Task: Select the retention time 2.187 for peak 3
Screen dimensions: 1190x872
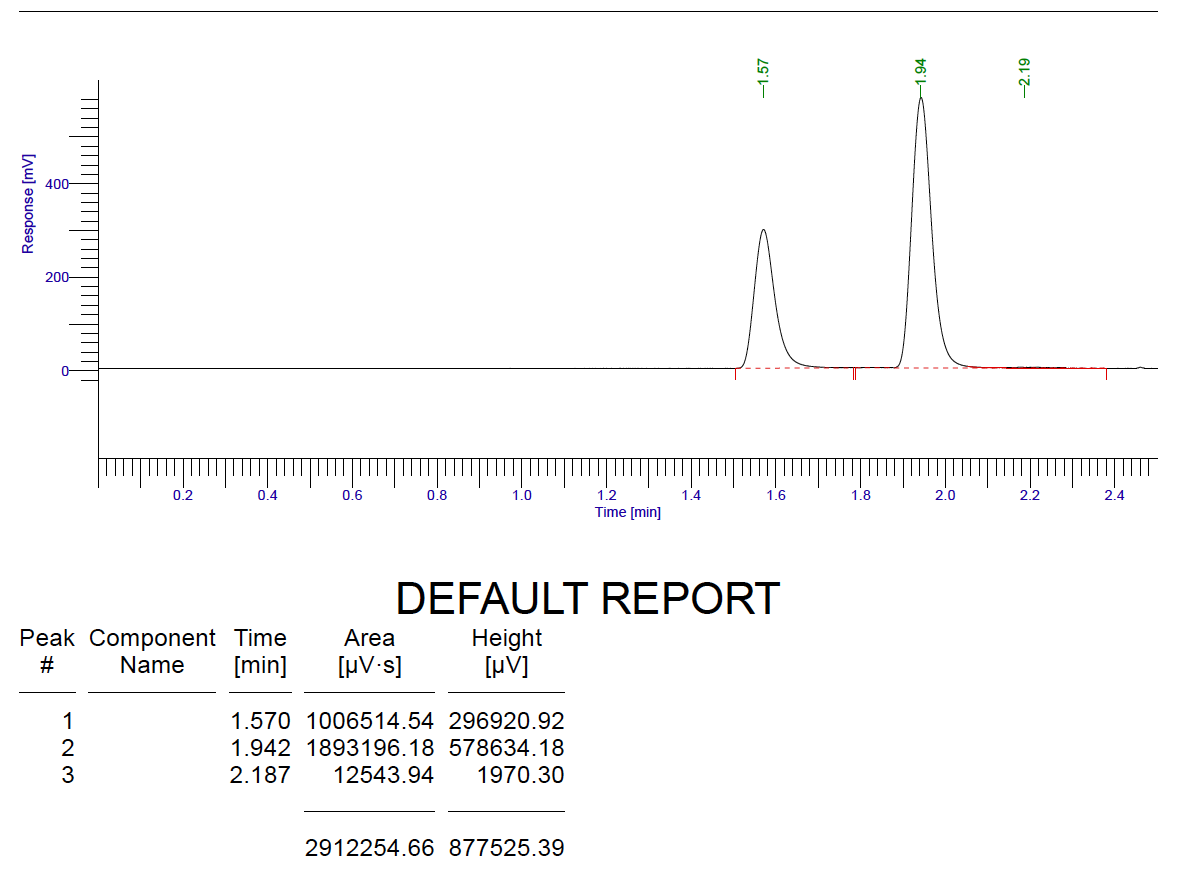Action: [262, 775]
